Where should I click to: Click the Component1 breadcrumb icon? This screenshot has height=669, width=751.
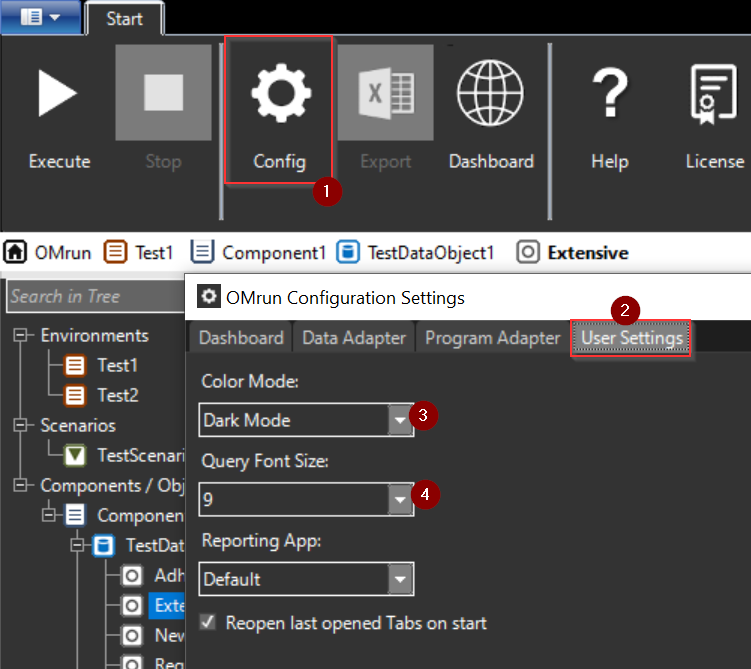coord(202,252)
